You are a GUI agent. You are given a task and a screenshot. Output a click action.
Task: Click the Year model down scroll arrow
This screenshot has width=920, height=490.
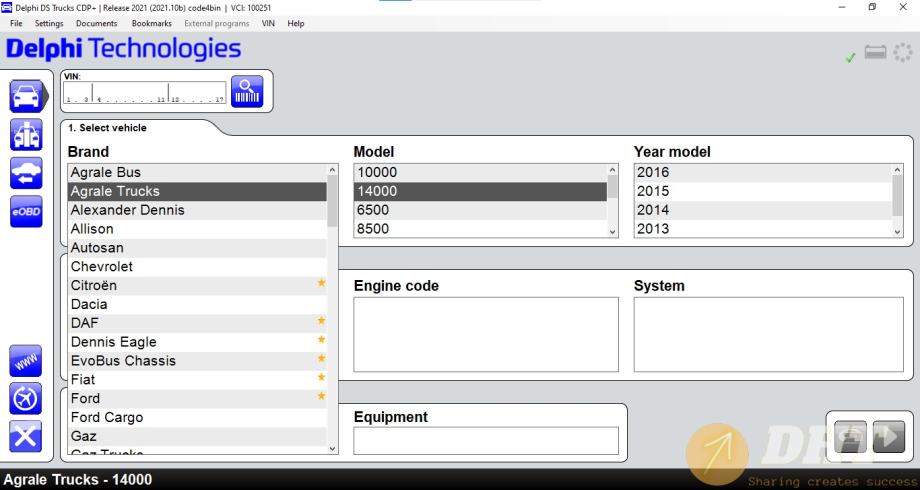(x=898, y=231)
